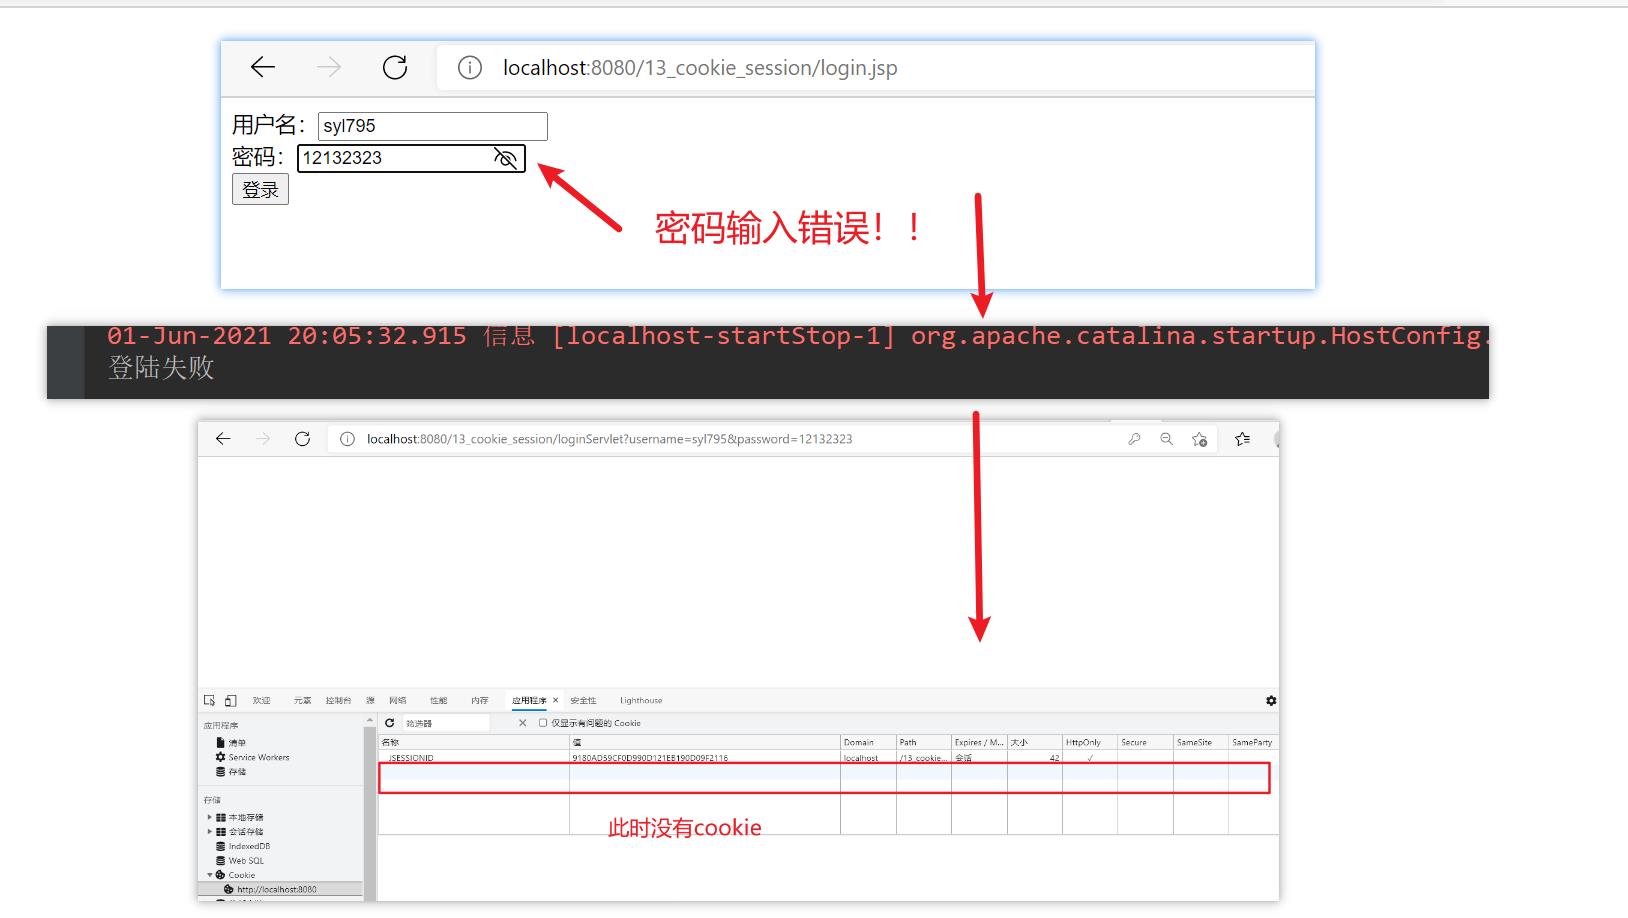
Task: Open 清单 in the application sidebar
Action: (x=236, y=743)
